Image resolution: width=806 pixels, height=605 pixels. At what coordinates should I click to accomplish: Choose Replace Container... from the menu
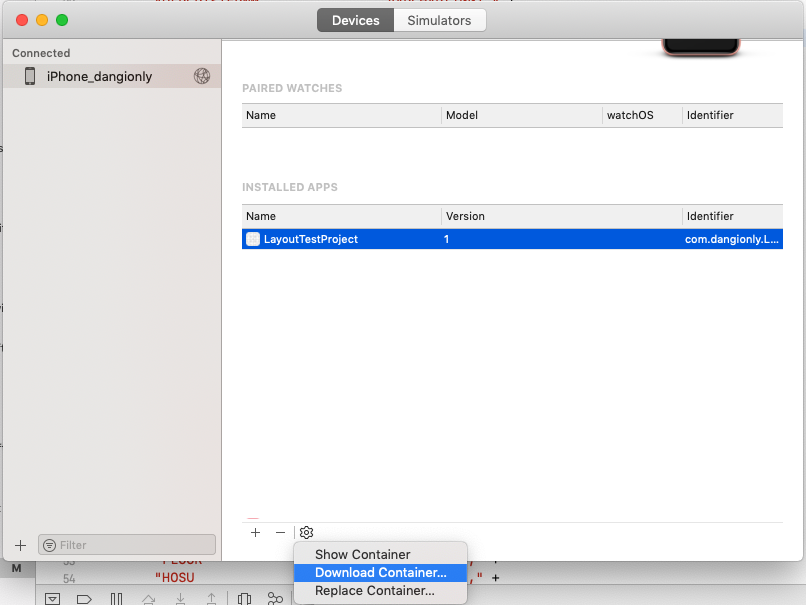click(x=380, y=591)
